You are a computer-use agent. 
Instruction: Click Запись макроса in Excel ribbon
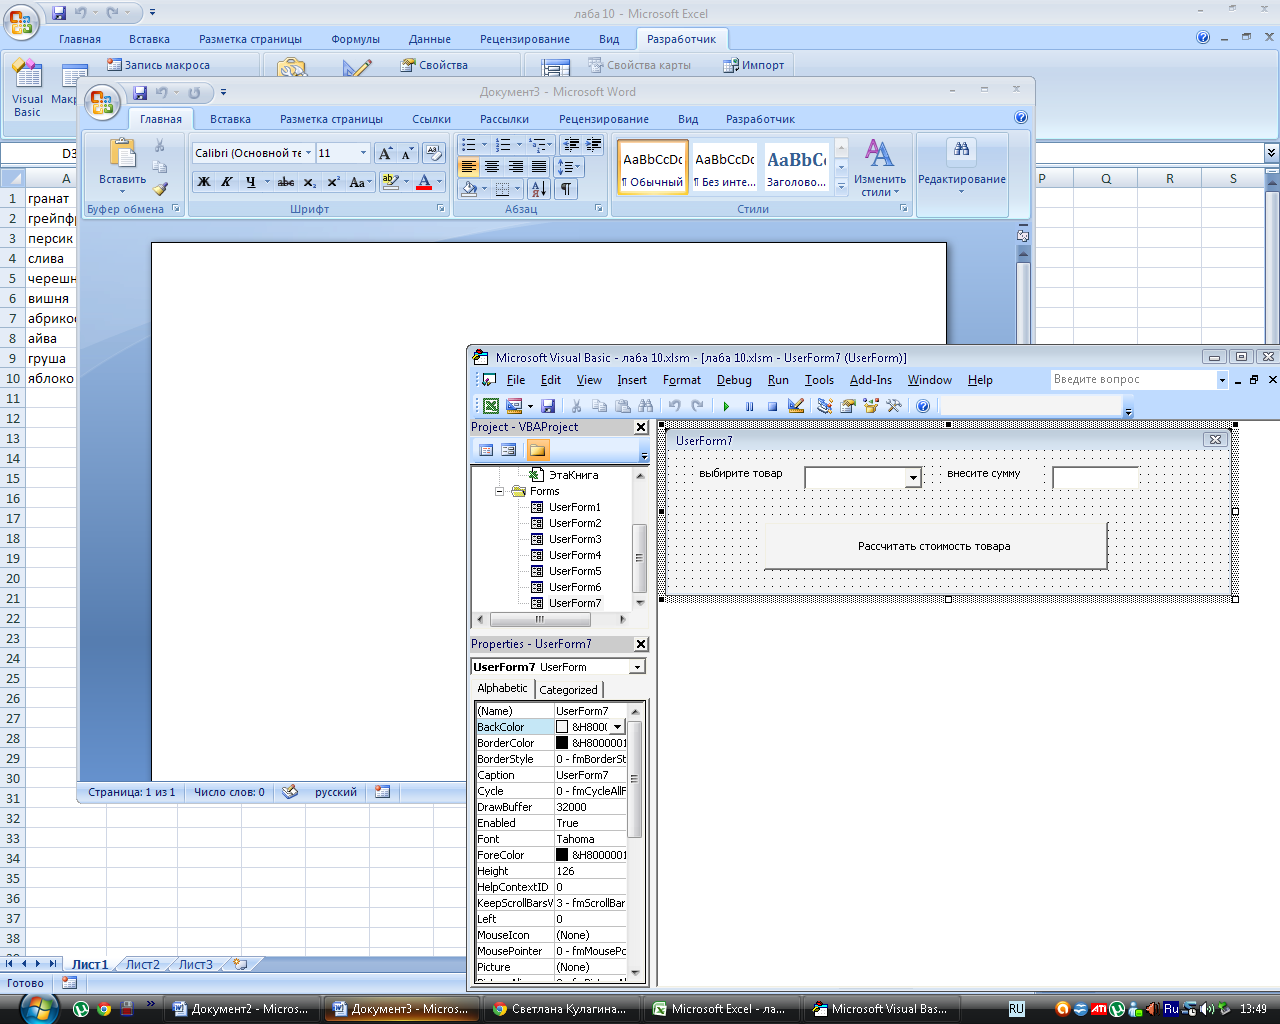(158, 65)
